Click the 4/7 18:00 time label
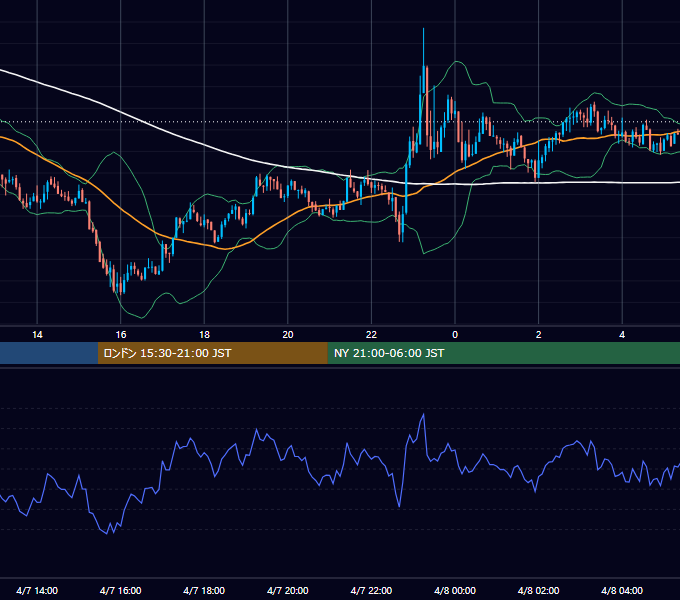Screen dimensions: 680x600 tap(204, 590)
